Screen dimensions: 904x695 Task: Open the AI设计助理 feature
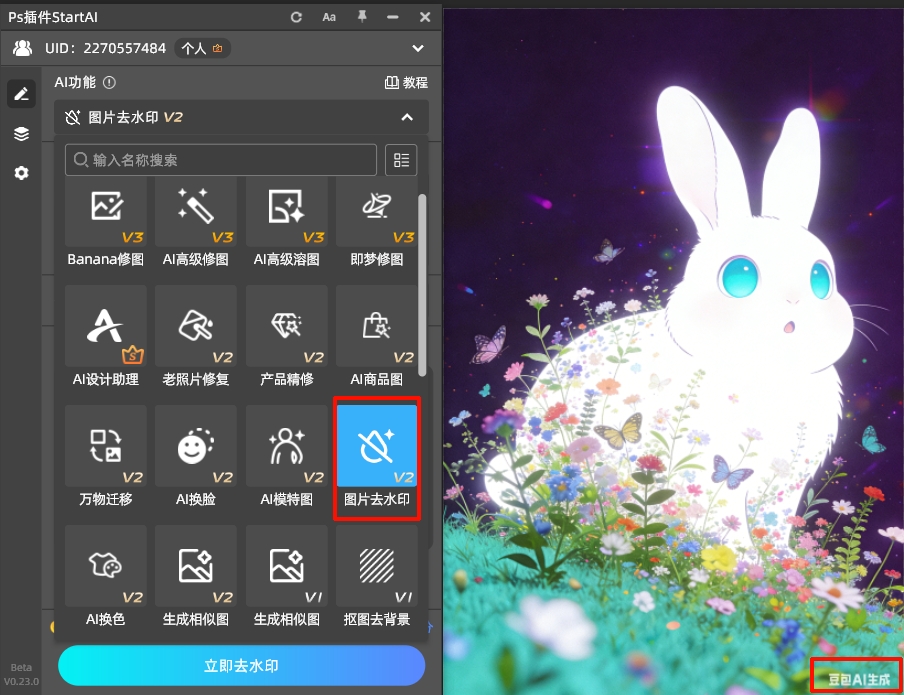(106, 326)
